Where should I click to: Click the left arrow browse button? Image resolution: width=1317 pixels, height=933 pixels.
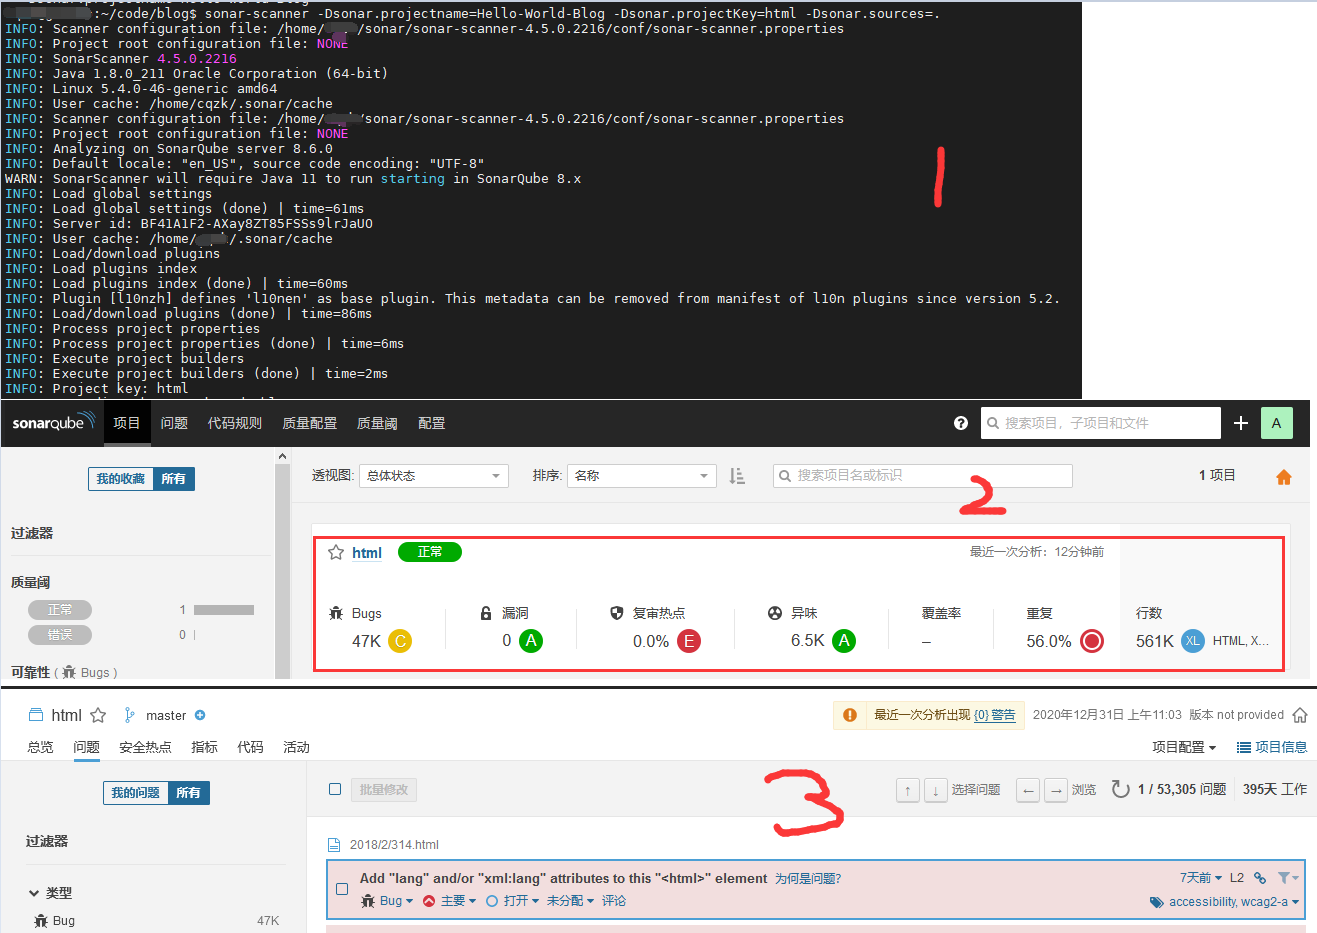tap(1028, 790)
